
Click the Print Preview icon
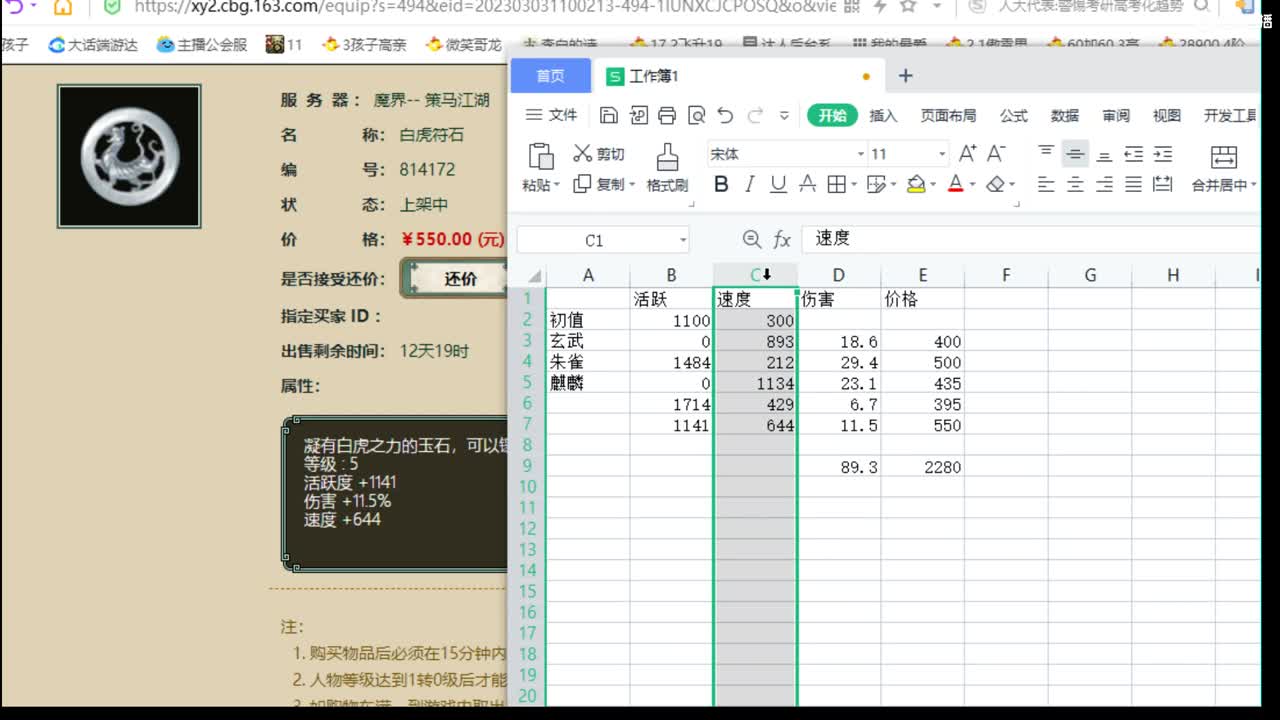(x=697, y=115)
